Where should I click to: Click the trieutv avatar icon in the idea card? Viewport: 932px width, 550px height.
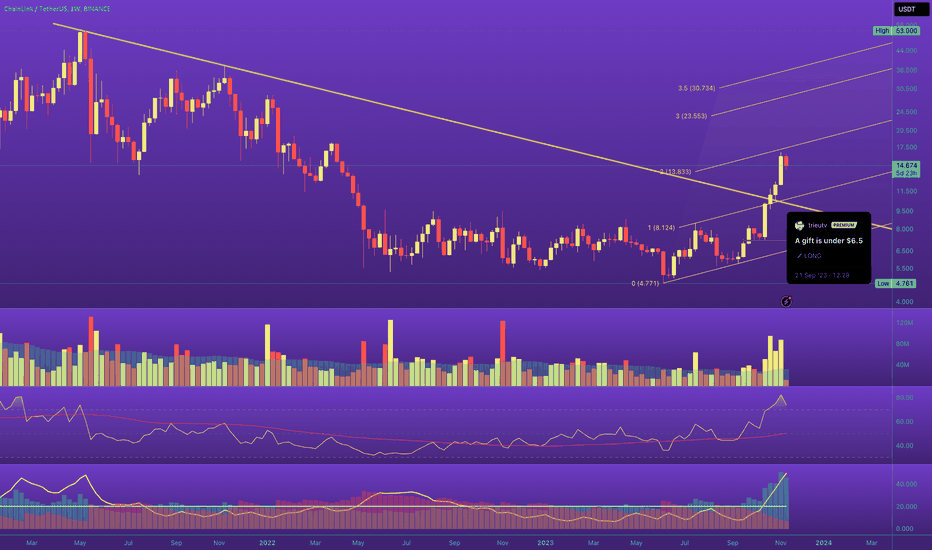(799, 225)
